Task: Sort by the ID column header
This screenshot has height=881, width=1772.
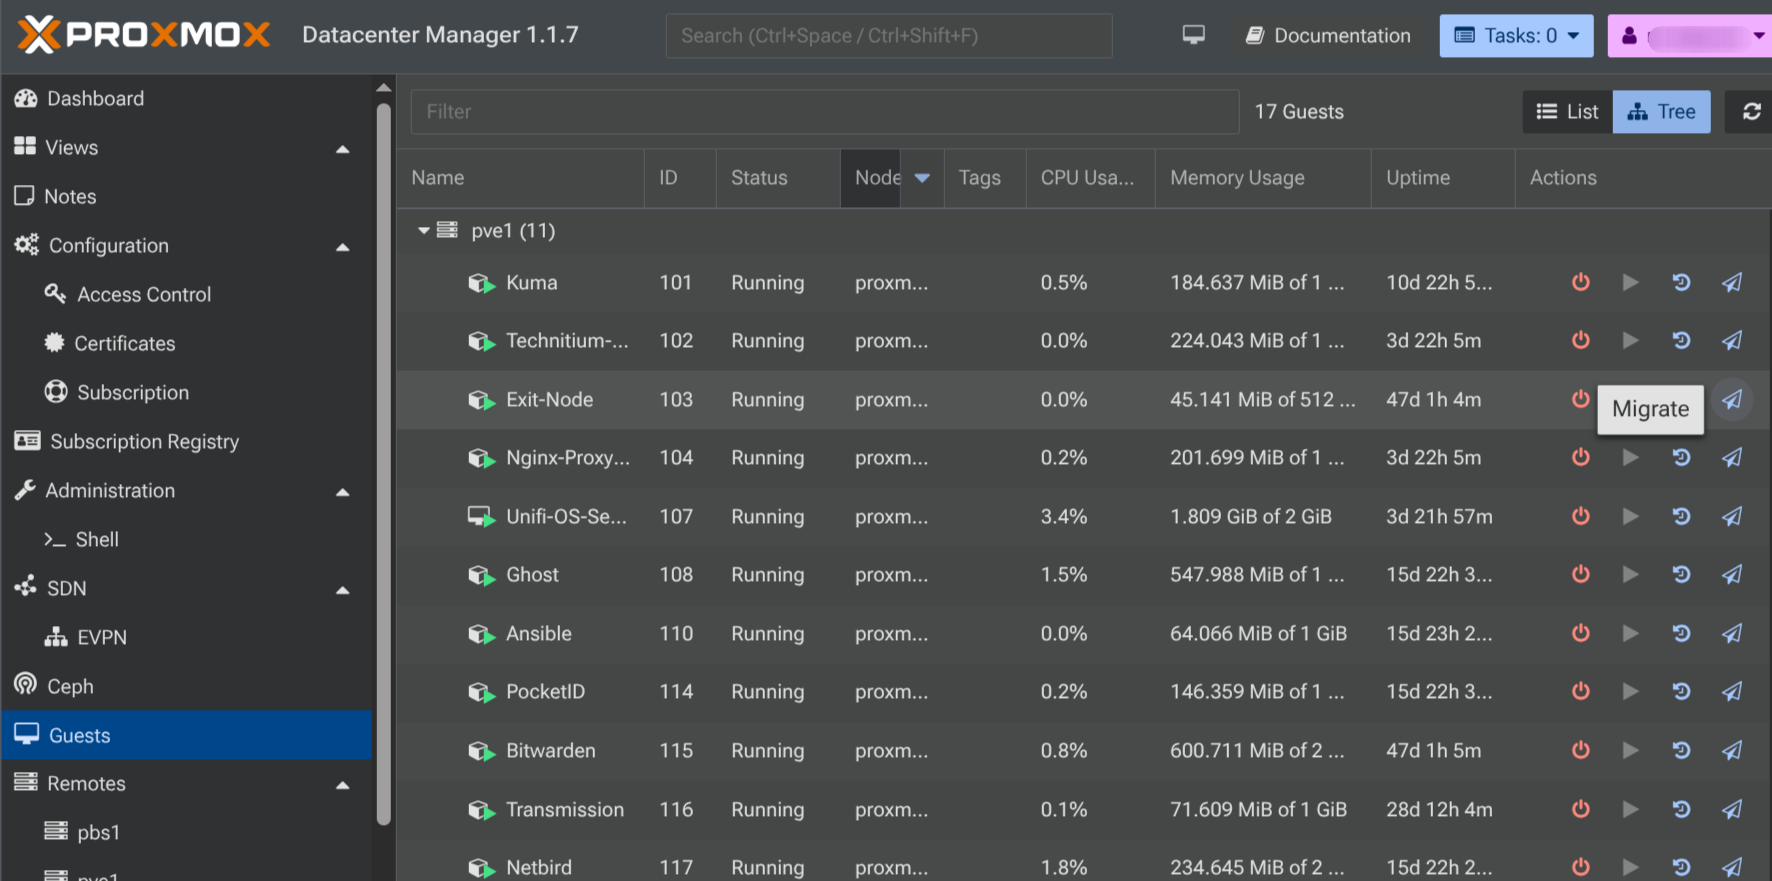Action: click(x=680, y=178)
